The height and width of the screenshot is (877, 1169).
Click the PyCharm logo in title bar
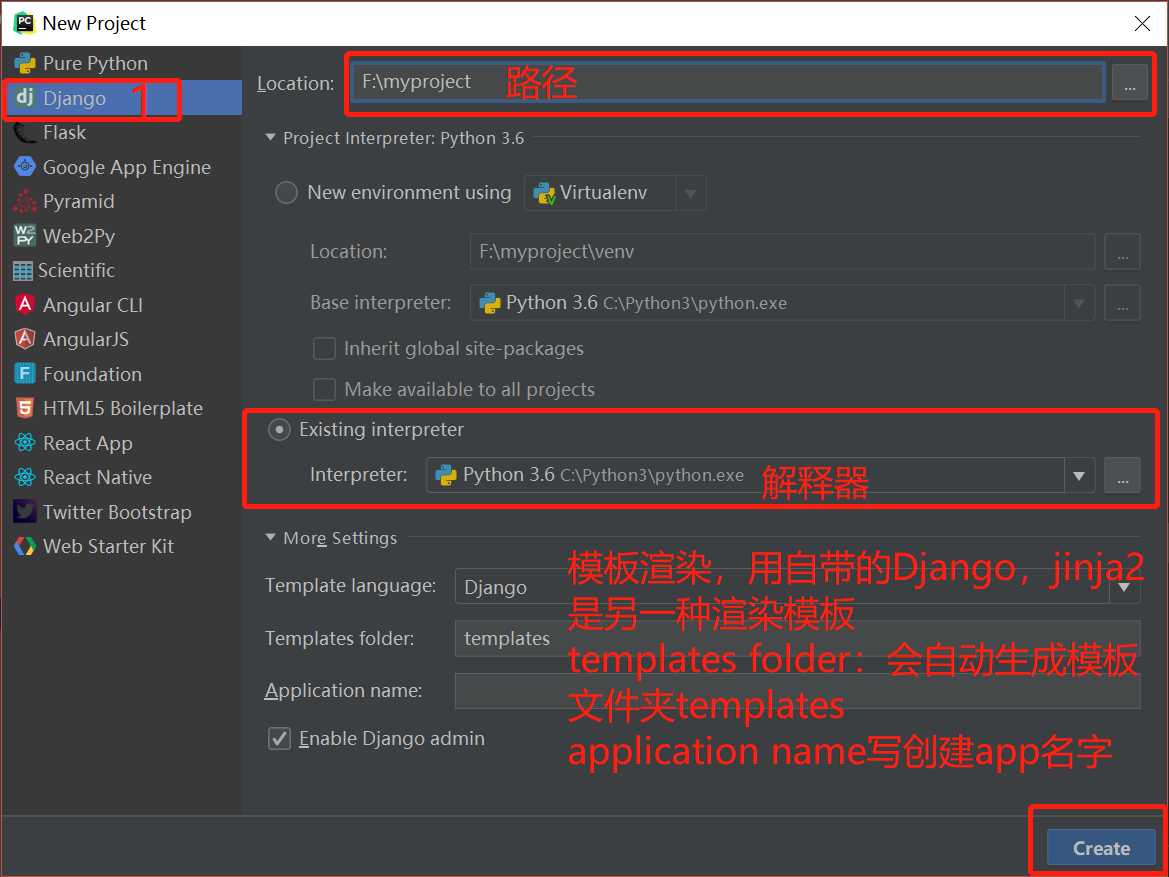(24, 23)
